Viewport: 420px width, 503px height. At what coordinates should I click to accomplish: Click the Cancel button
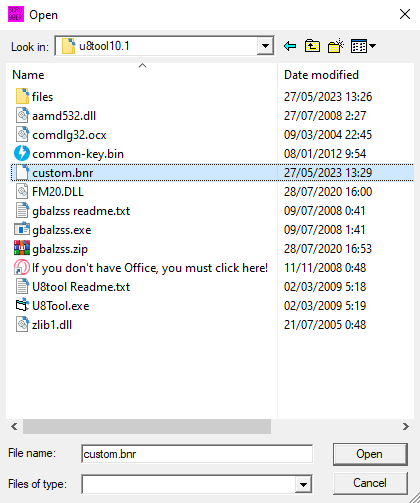[x=370, y=483]
